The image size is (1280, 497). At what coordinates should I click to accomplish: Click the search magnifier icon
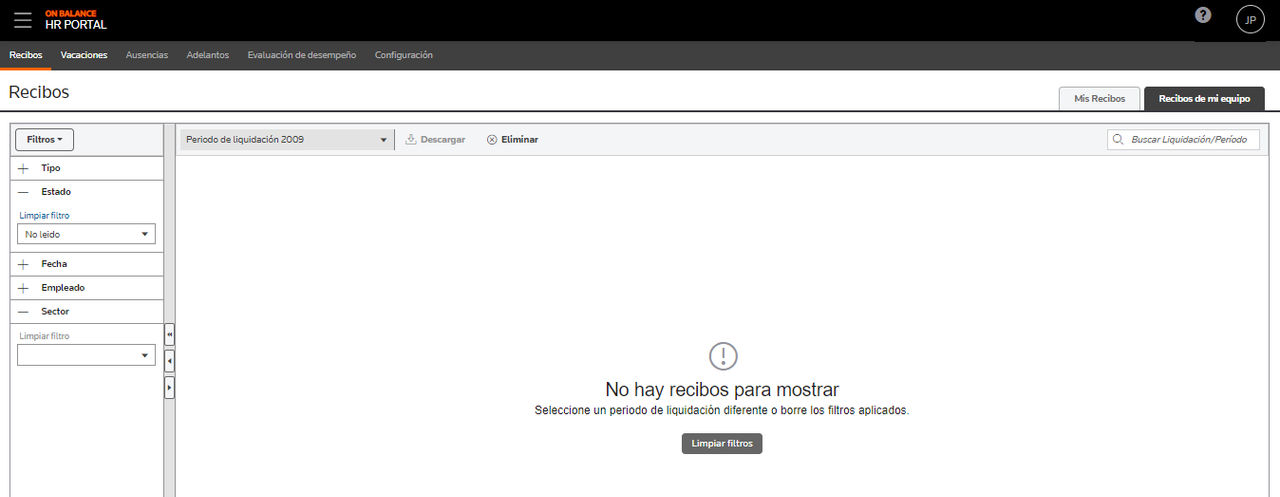1118,140
